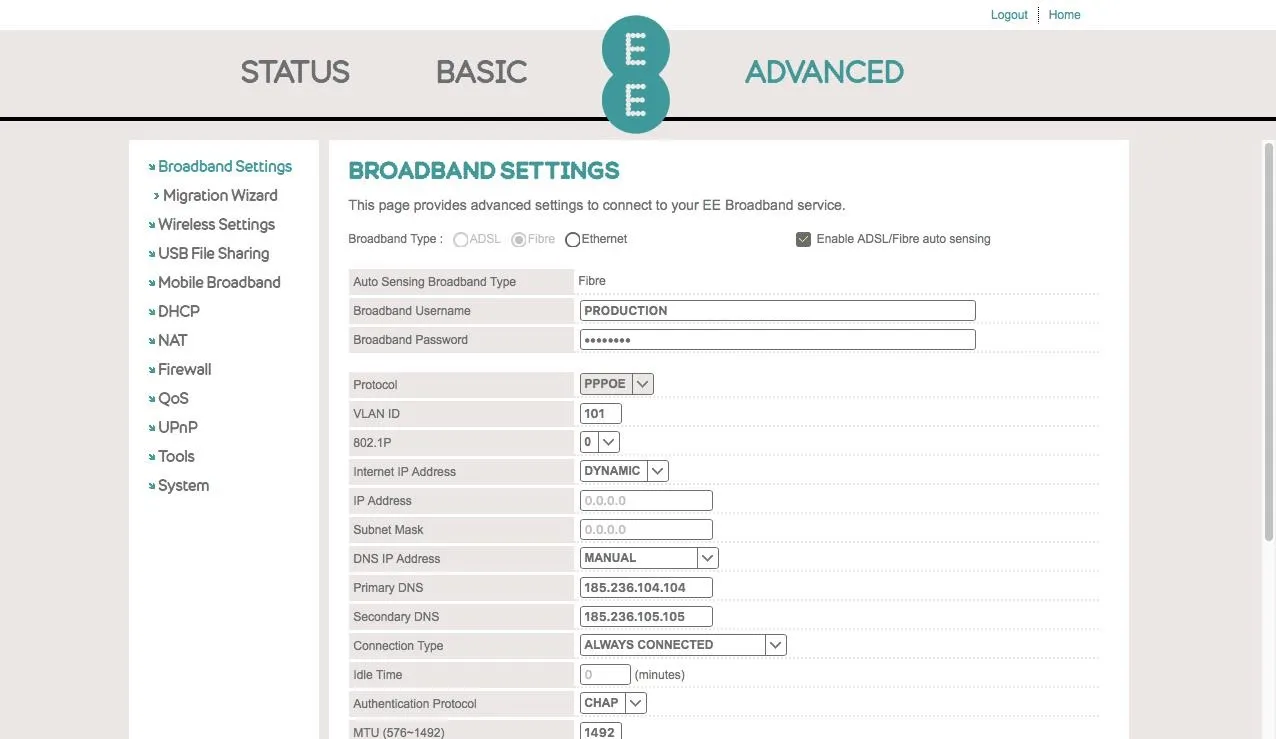This screenshot has height=739, width=1276.
Task: Click the Primary DNS input field
Action: [646, 587]
